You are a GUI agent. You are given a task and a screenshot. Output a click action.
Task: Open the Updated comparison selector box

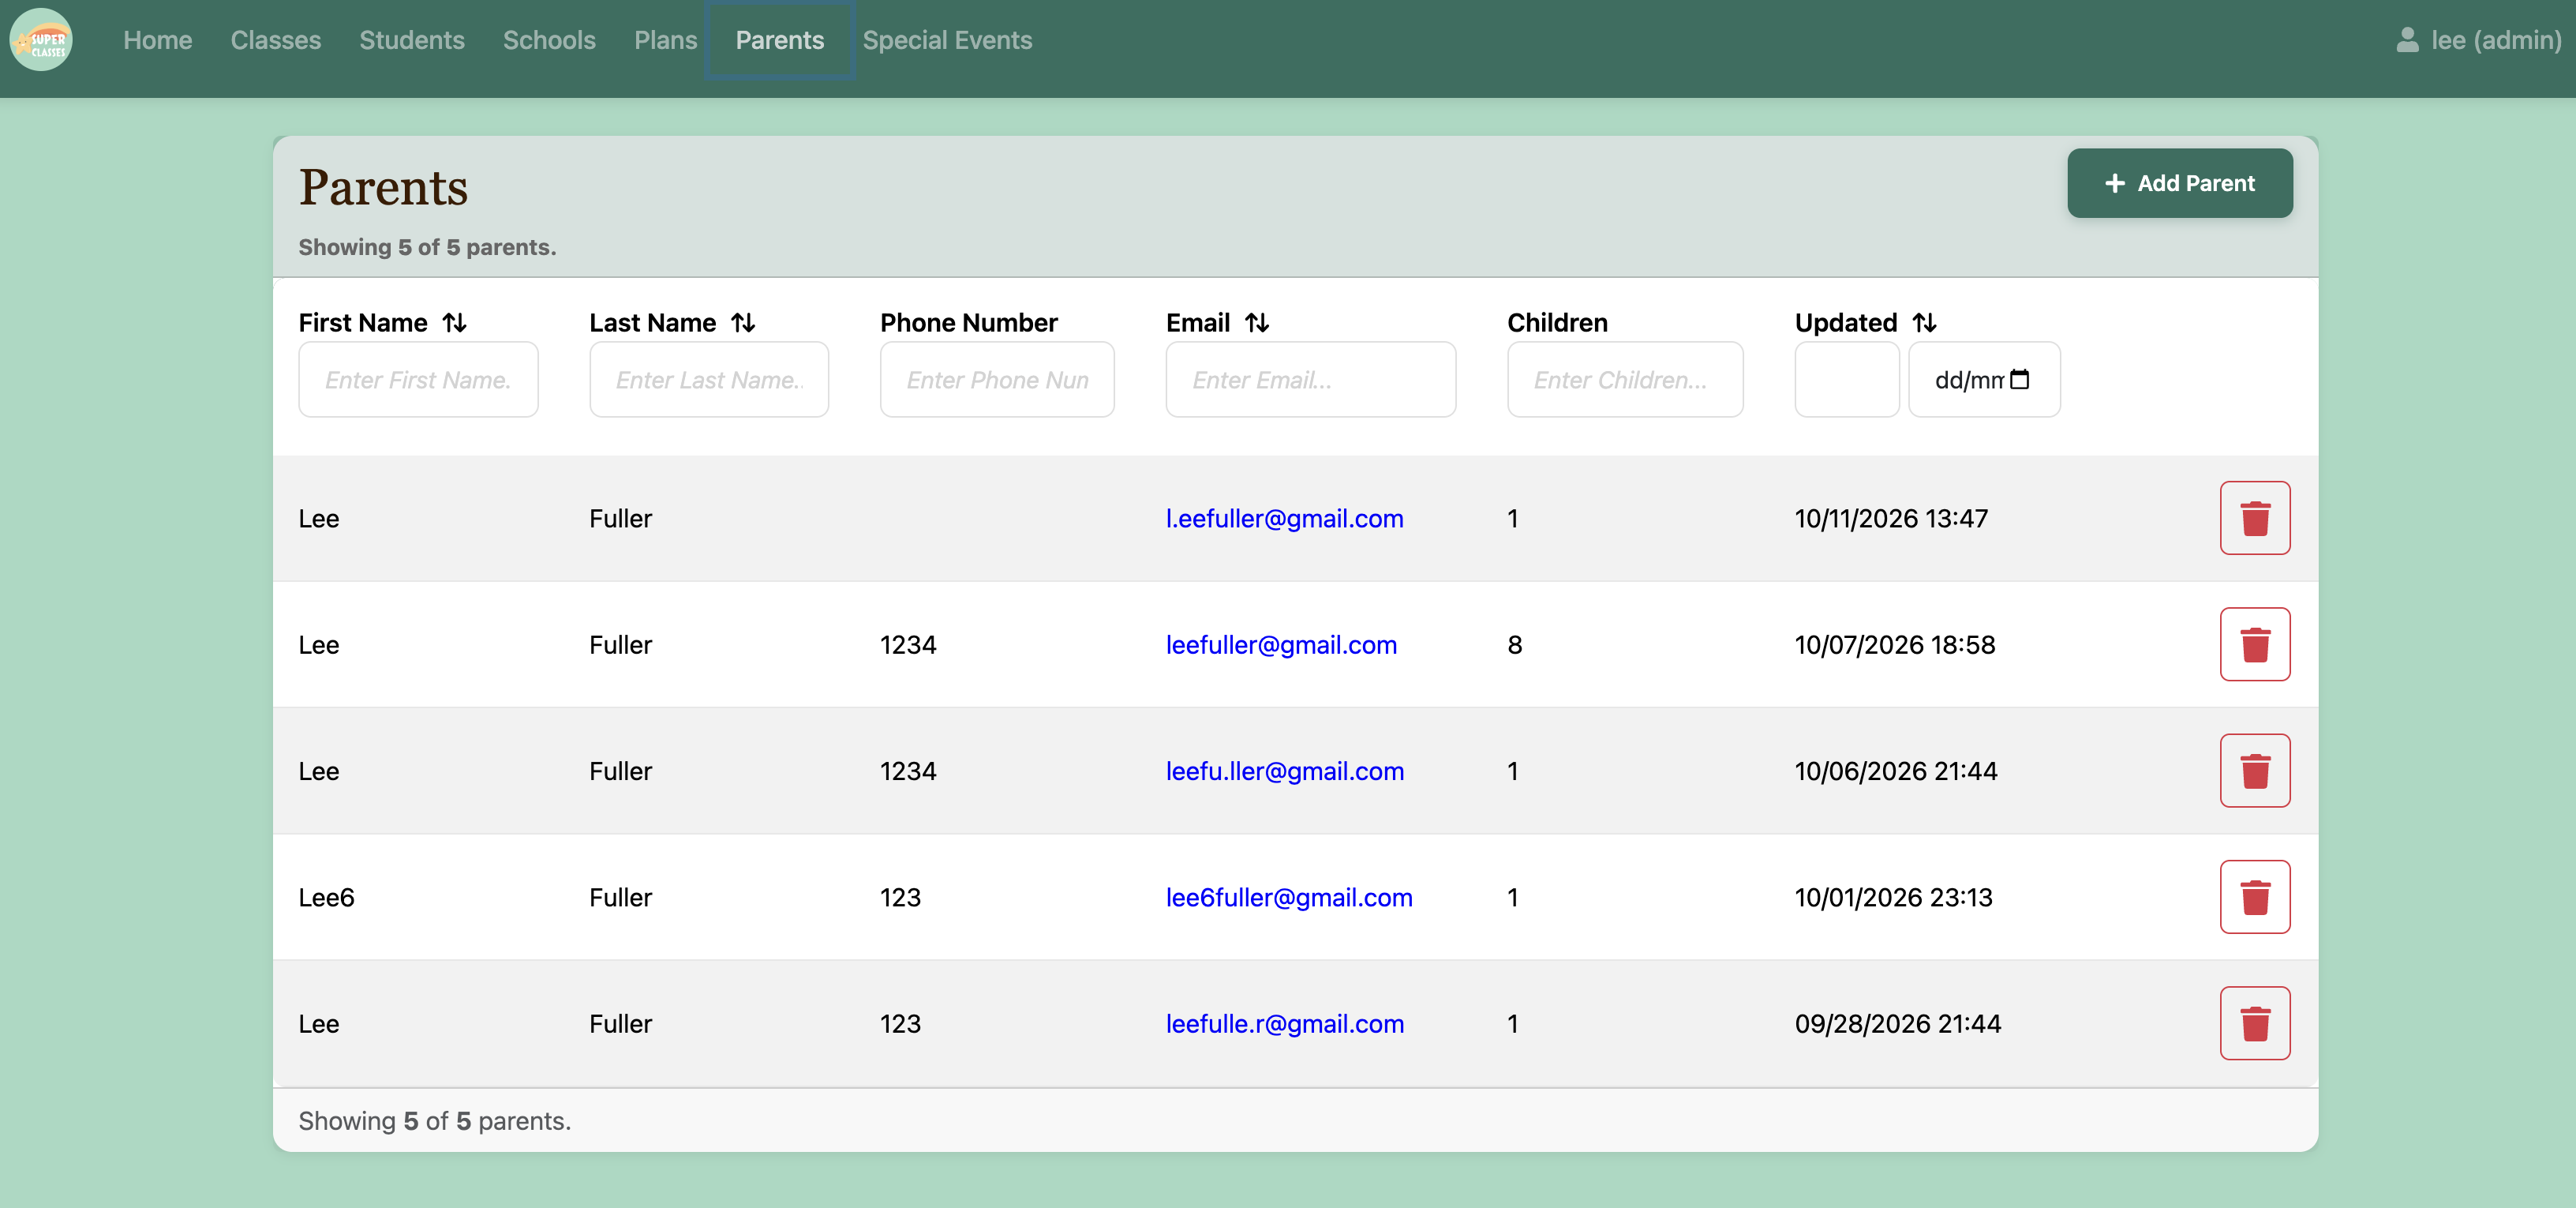tap(1846, 380)
